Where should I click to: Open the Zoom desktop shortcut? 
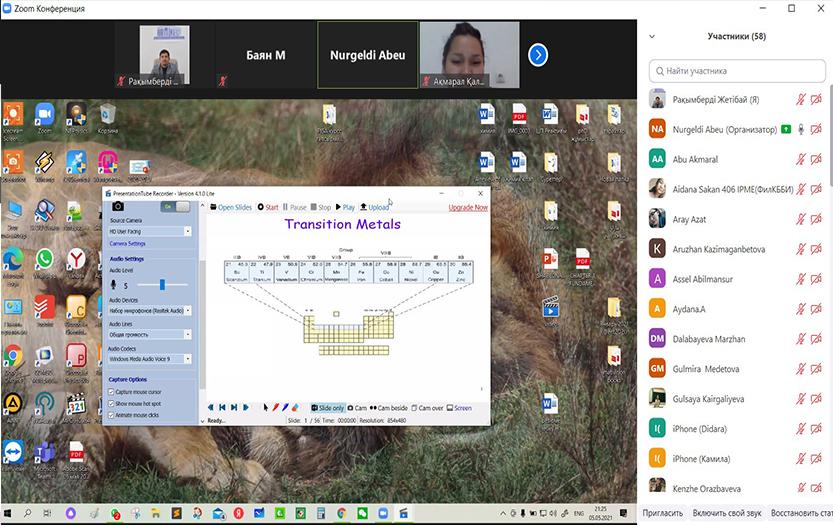(45, 119)
